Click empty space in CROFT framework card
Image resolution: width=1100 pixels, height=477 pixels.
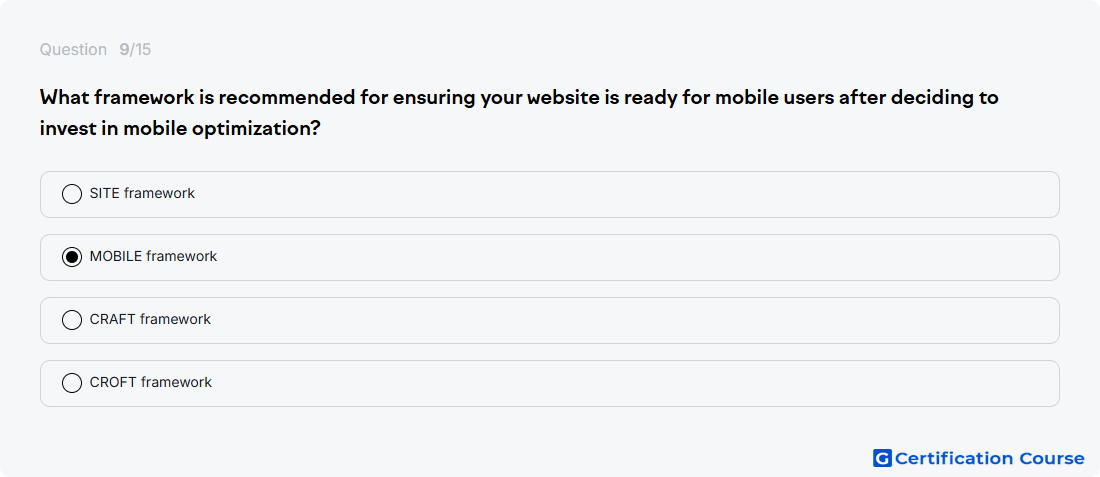point(631,384)
